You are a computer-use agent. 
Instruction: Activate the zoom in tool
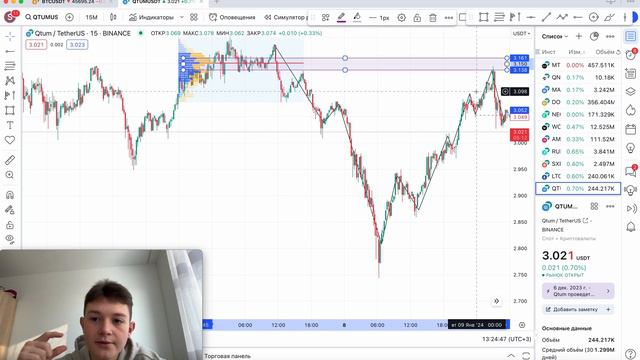point(10,175)
